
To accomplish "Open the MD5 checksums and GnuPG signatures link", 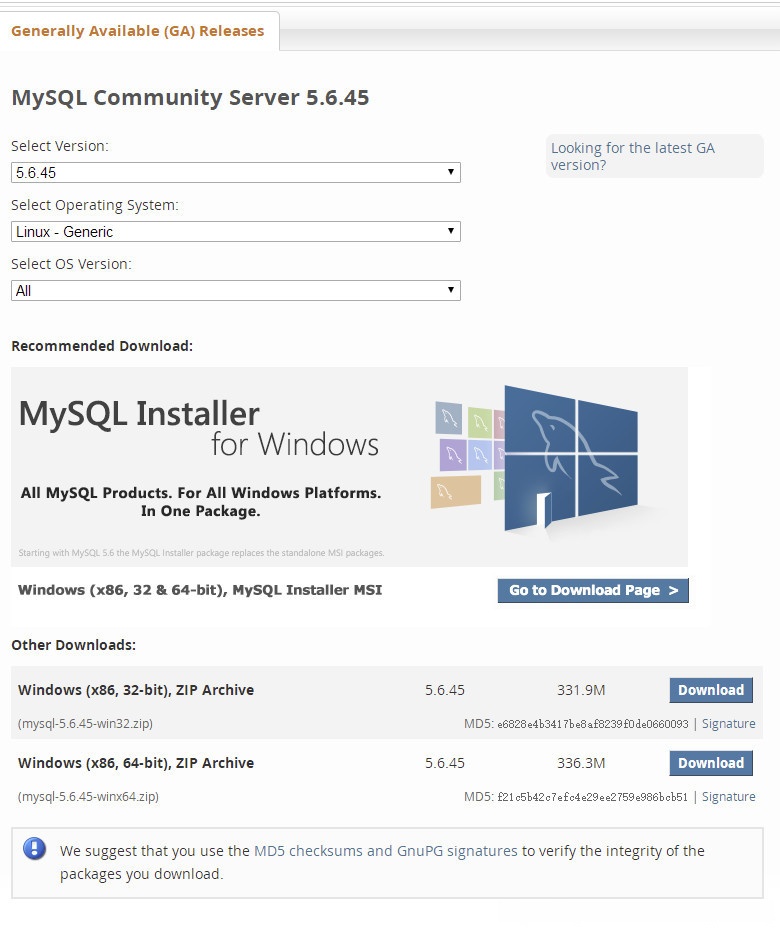I will pyautogui.click(x=386, y=851).
